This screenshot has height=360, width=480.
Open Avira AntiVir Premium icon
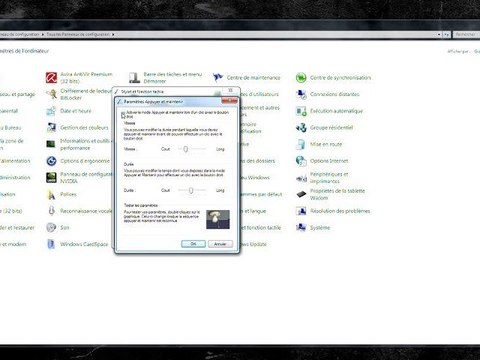pyautogui.click(x=51, y=78)
